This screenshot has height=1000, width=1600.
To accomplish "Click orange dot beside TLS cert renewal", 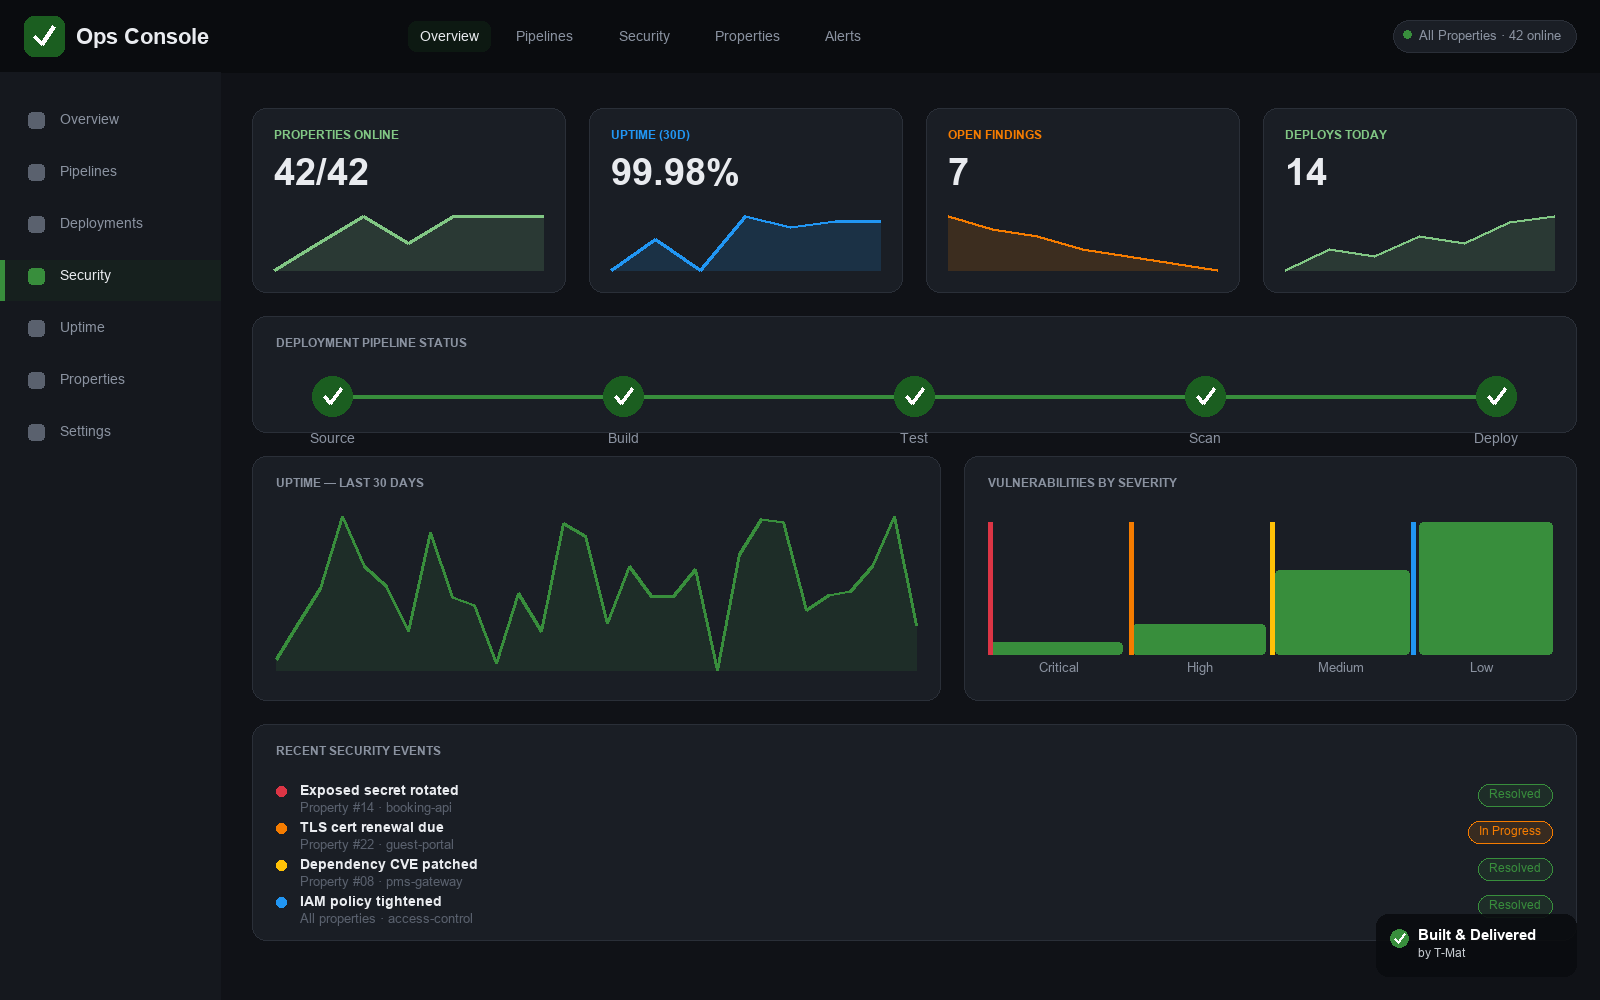I will 281,828.
